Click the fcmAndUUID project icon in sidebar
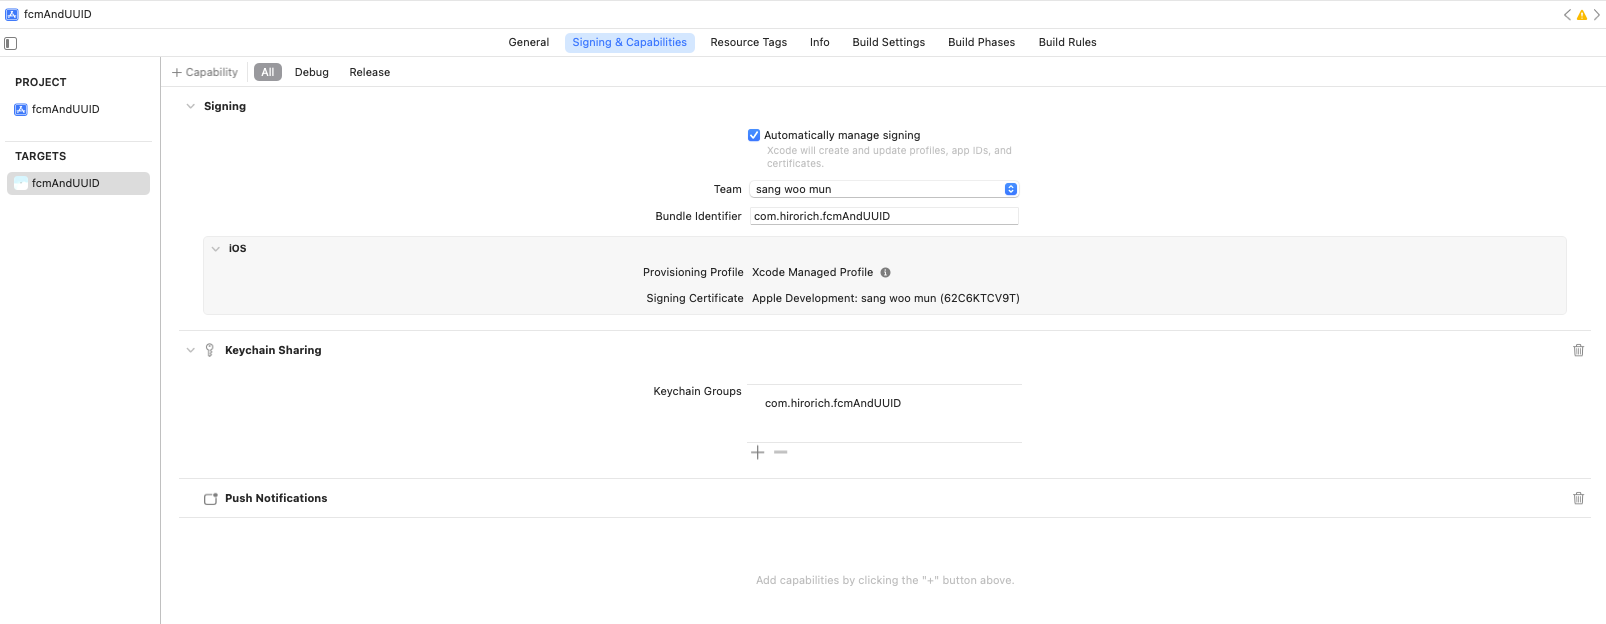Image resolution: width=1606 pixels, height=624 pixels. (x=21, y=109)
